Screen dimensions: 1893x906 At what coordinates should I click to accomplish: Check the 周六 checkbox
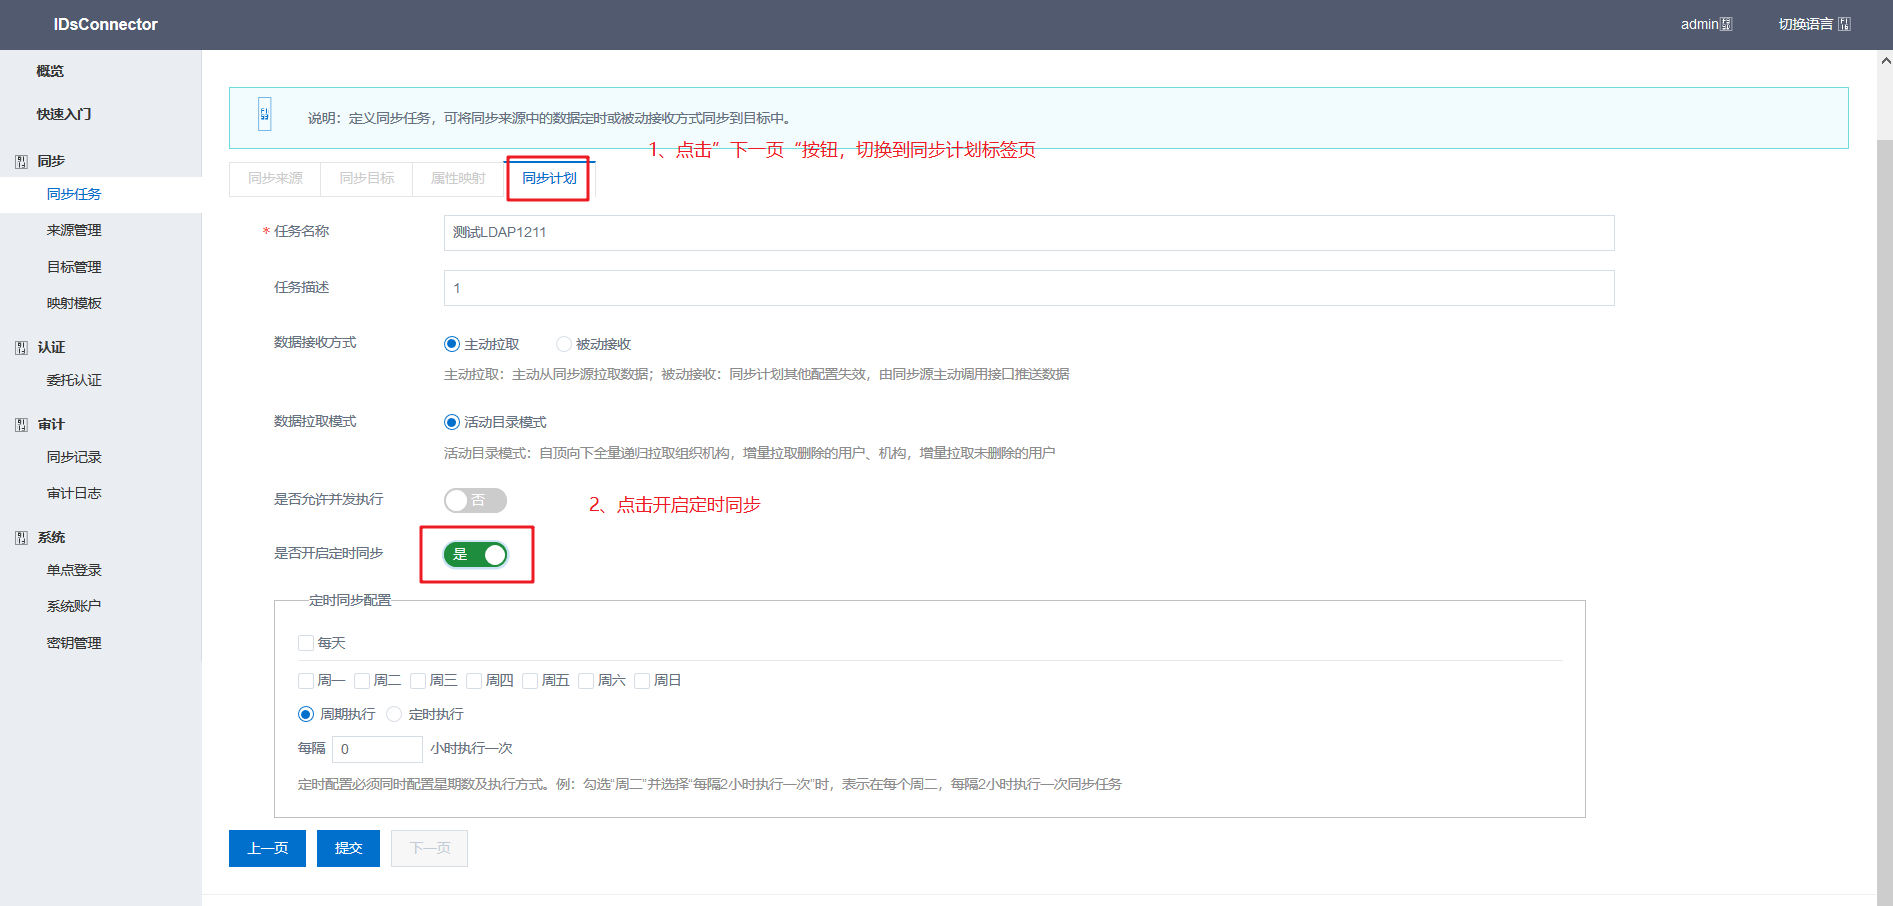(x=586, y=681)
